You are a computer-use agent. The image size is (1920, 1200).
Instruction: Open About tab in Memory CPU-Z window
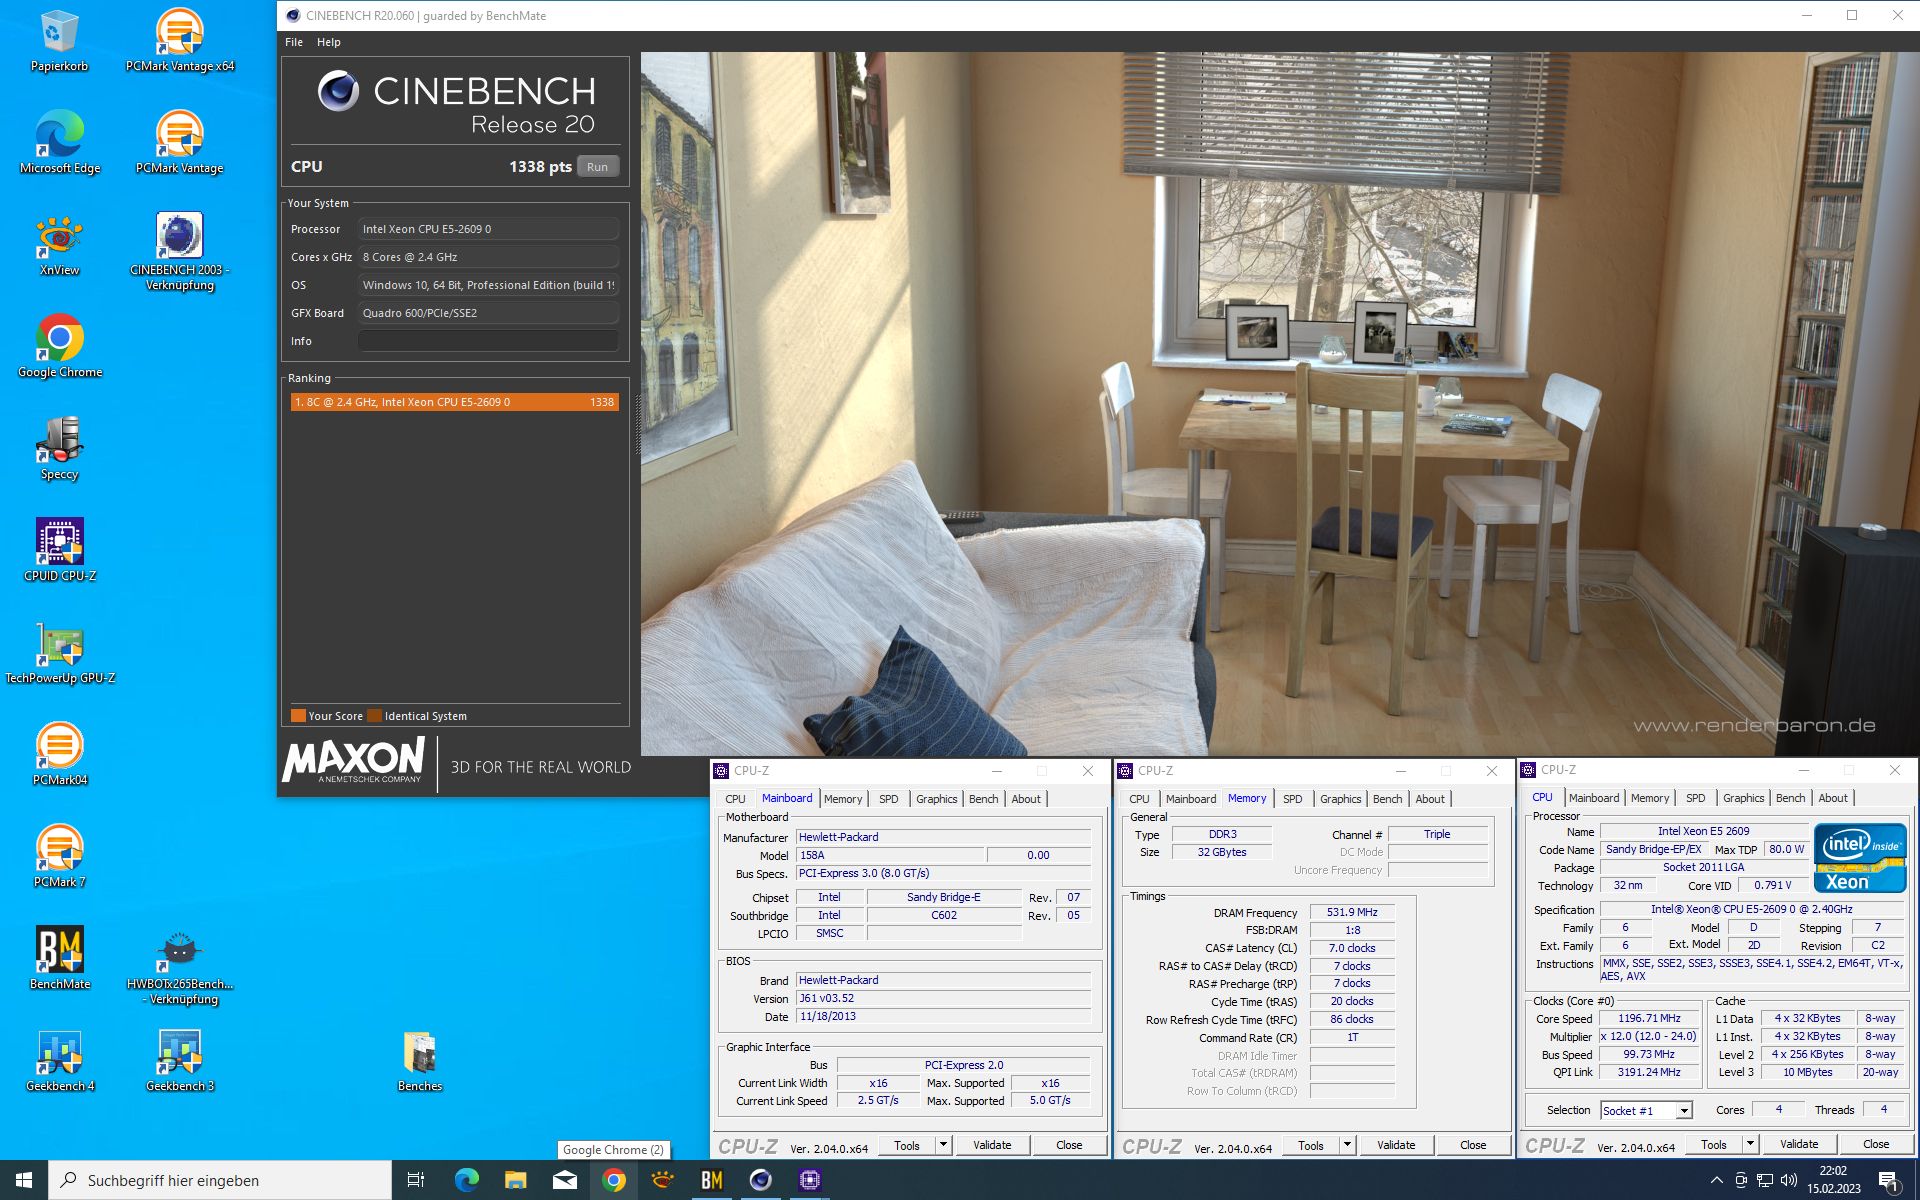coord(1430,799)
